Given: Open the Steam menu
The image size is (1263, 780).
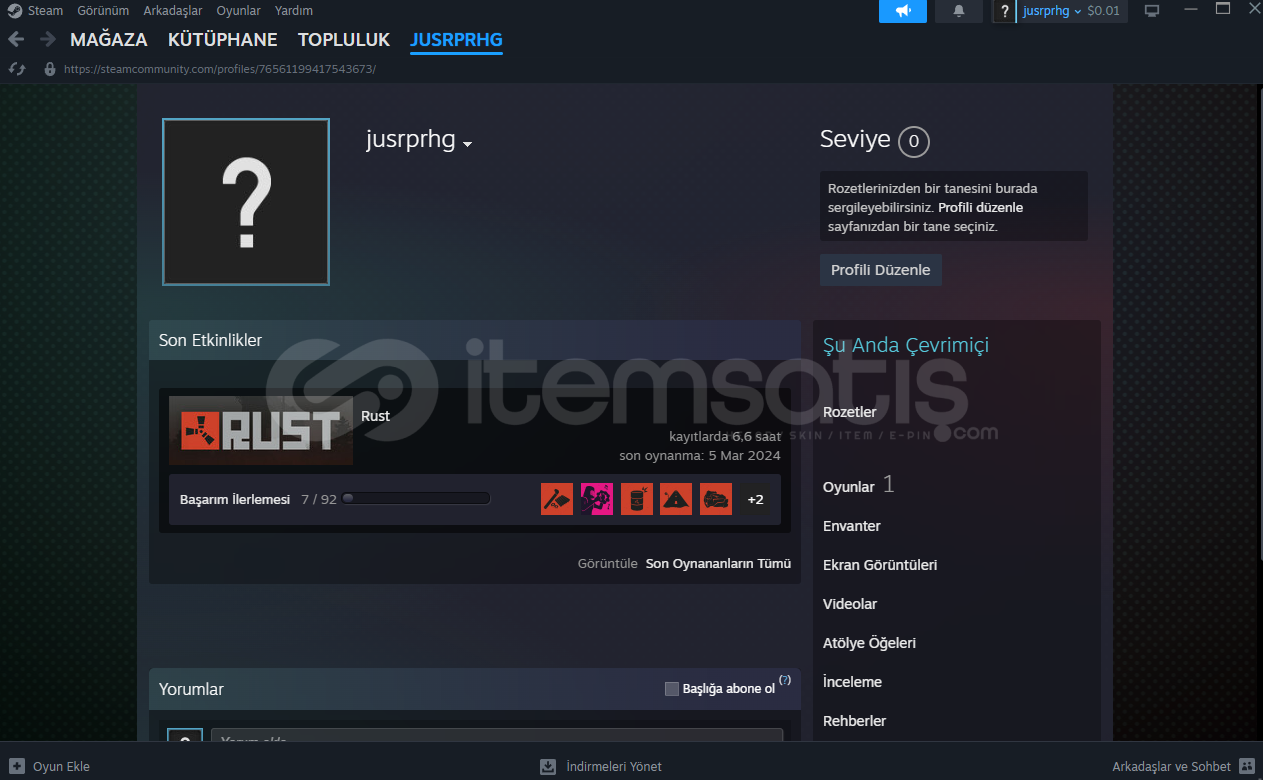Looking at the screenshot, I should point(45,11).
